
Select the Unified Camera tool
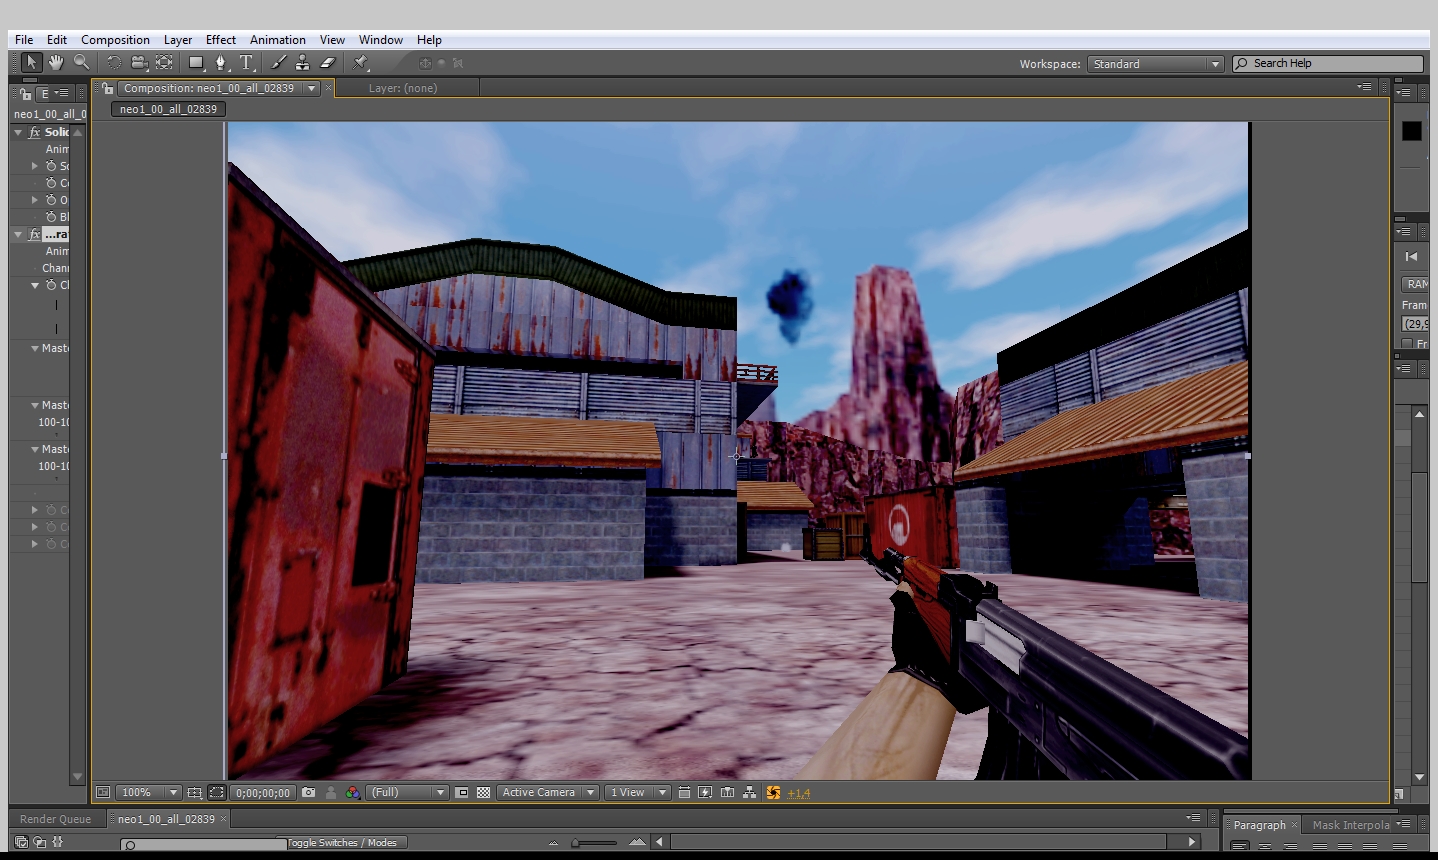click(139, 62)
